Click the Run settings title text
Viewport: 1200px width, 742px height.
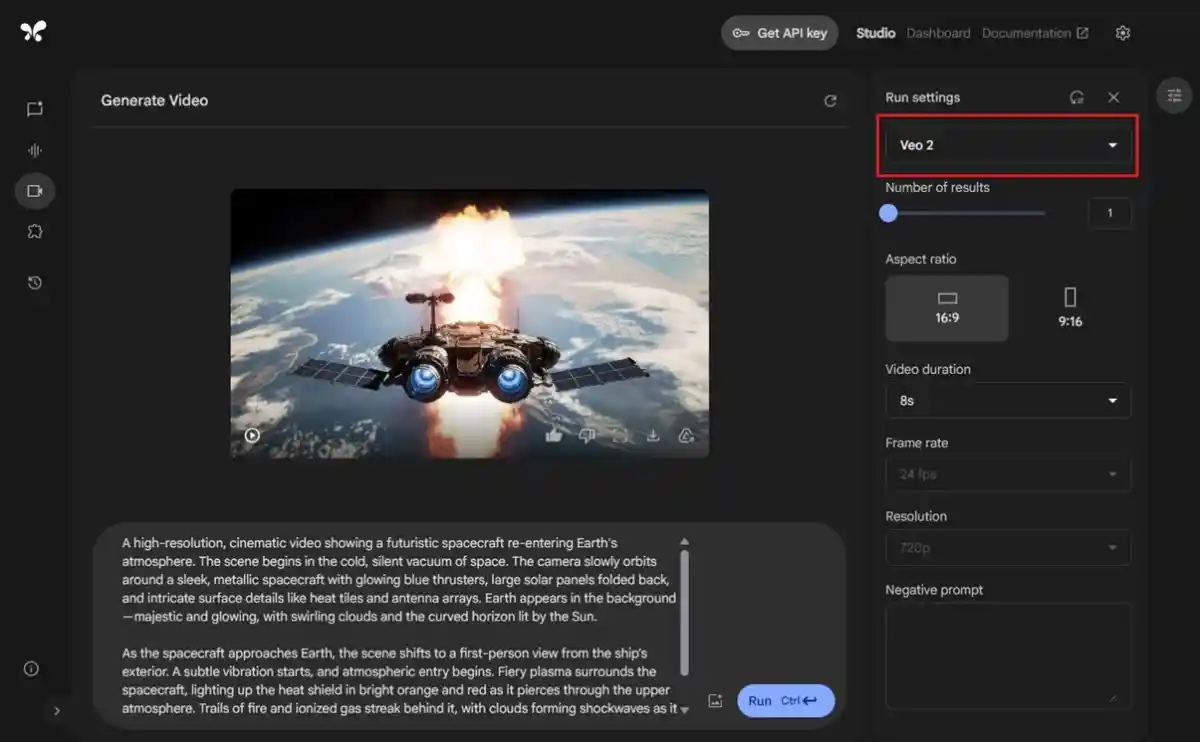pos(922,97)
